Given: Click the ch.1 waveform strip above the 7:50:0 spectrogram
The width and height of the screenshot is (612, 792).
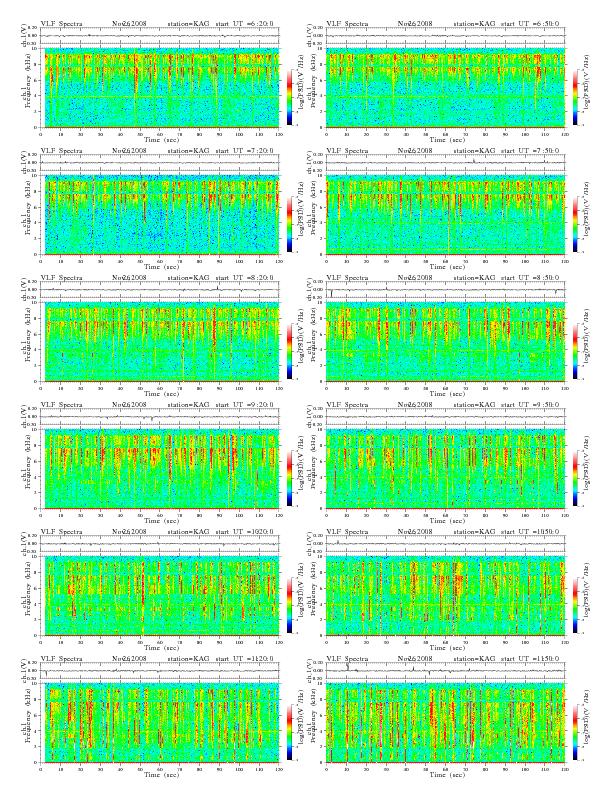Looking at the screenshot, I should 445,163.
